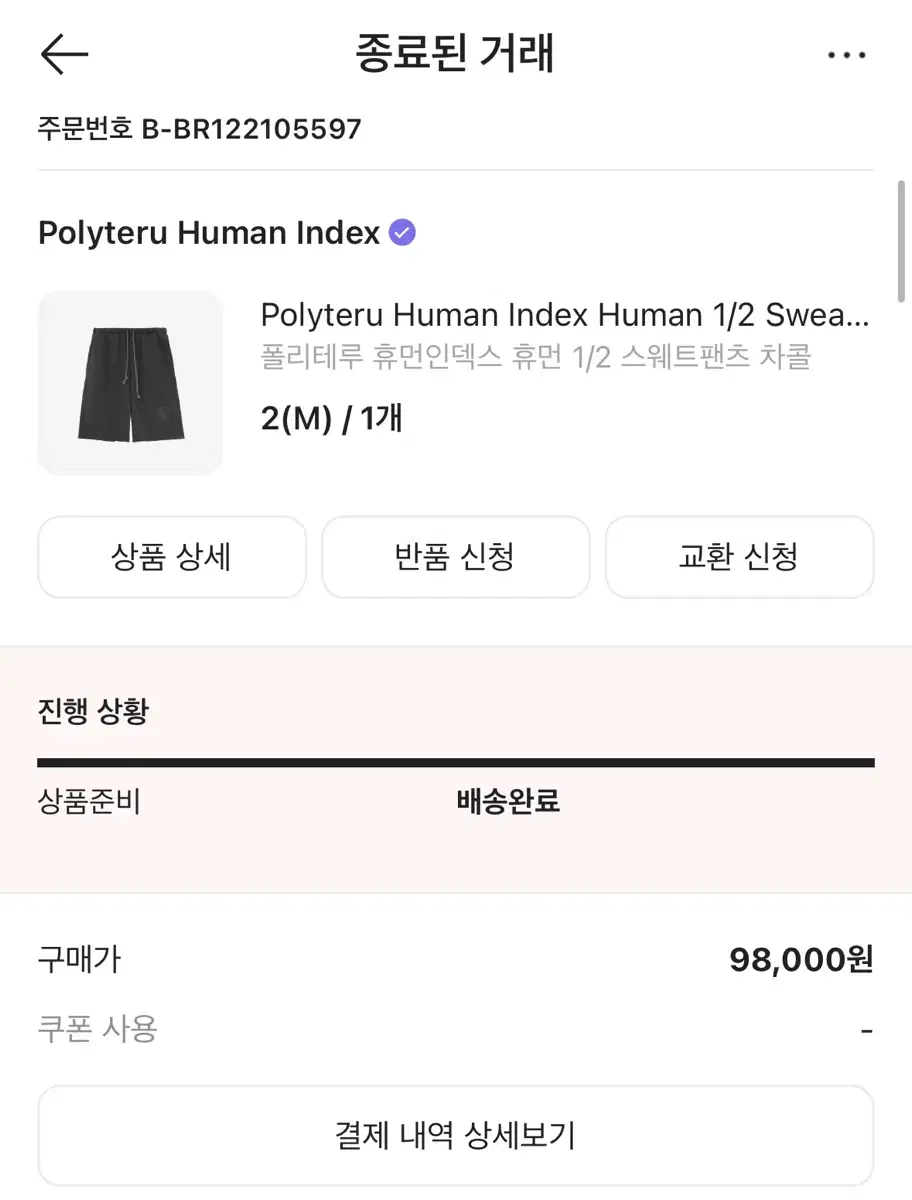Open the three-dot more options menu
The image size is (912, 1200).
pos(846,55)
